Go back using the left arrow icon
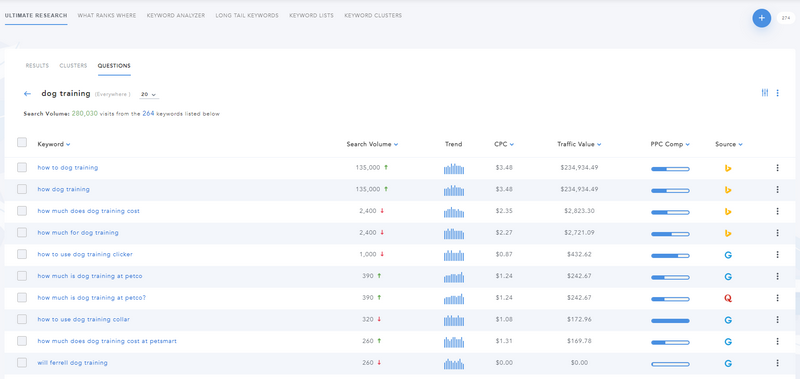 [28, 94]
